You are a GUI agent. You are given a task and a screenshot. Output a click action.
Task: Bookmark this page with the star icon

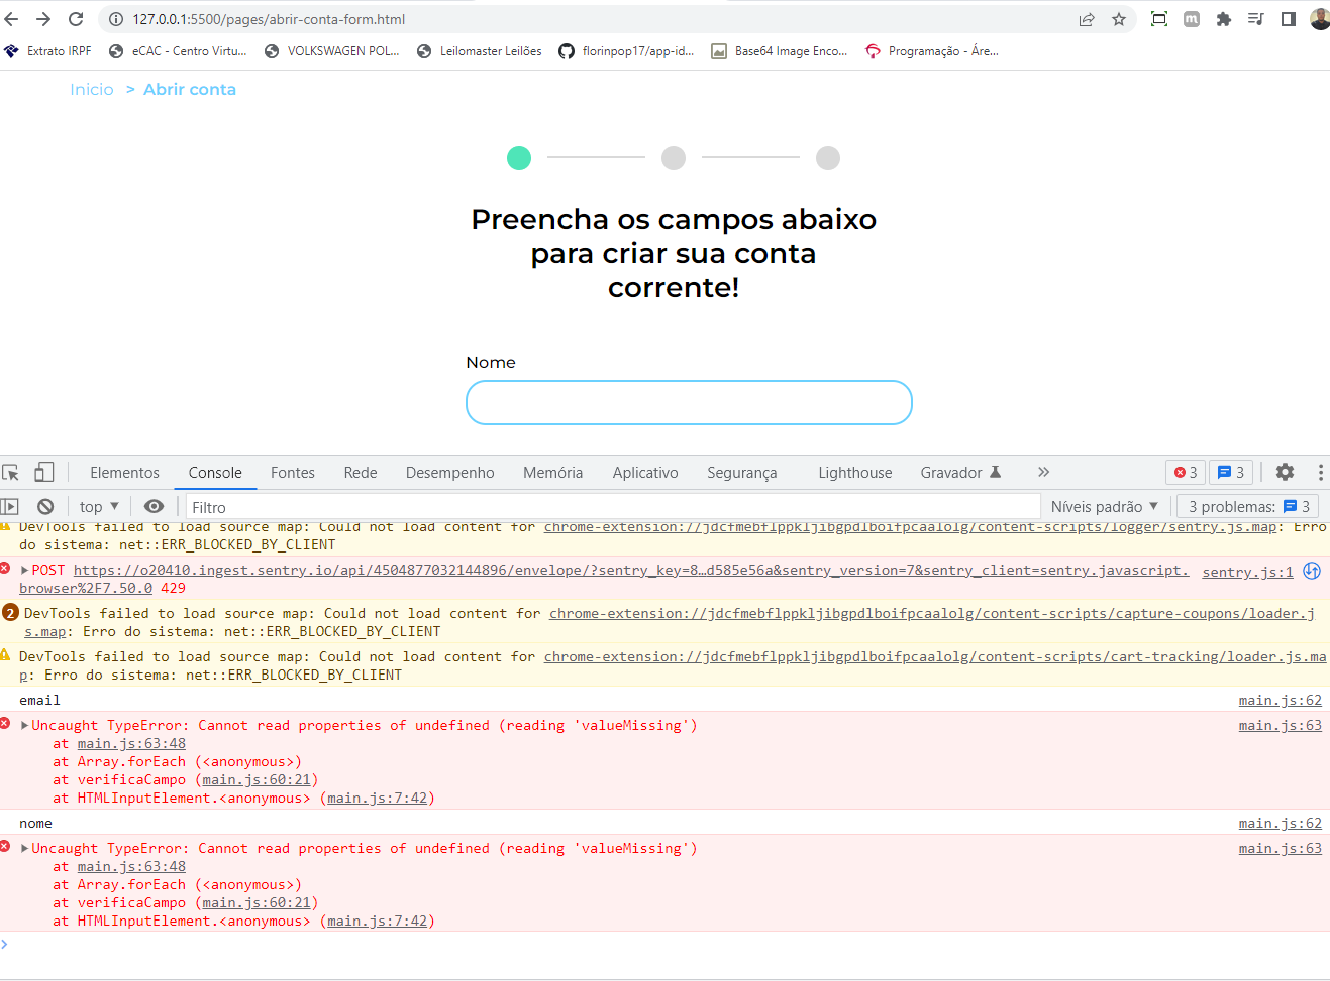point(1119,19)
